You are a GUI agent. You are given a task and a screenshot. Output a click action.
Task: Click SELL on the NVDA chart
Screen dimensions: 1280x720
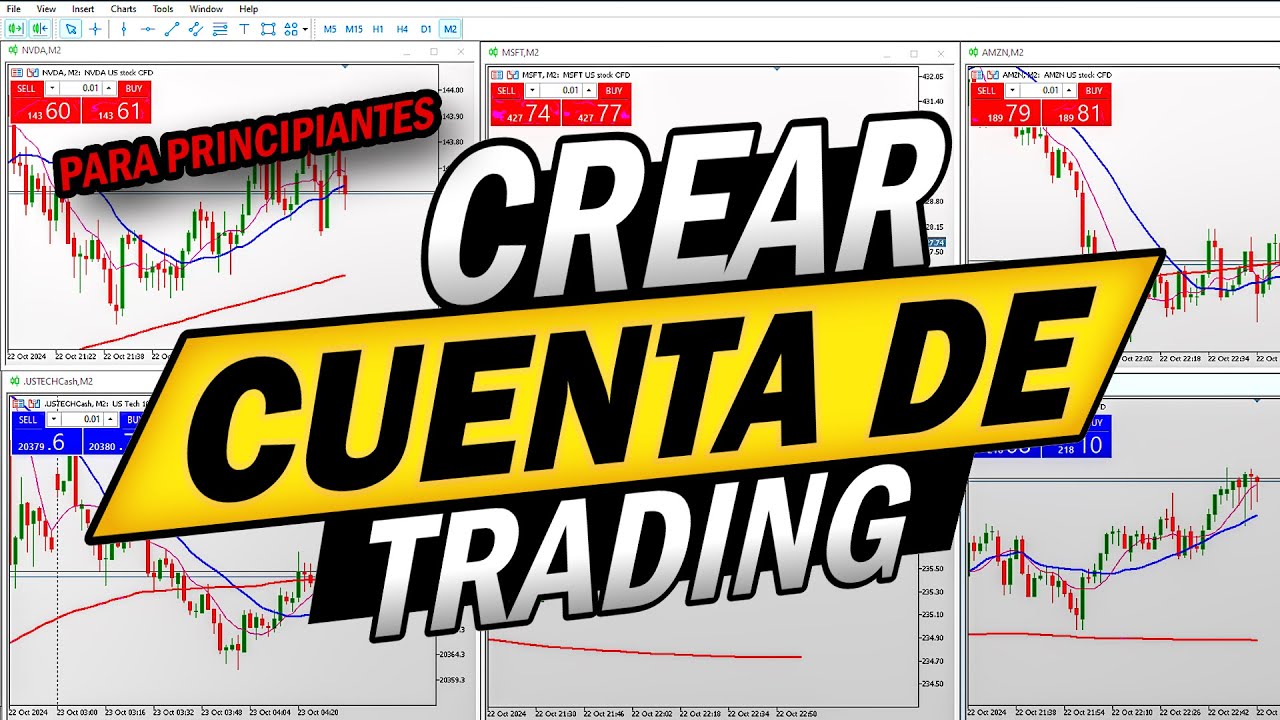click(x=27, y=89)
